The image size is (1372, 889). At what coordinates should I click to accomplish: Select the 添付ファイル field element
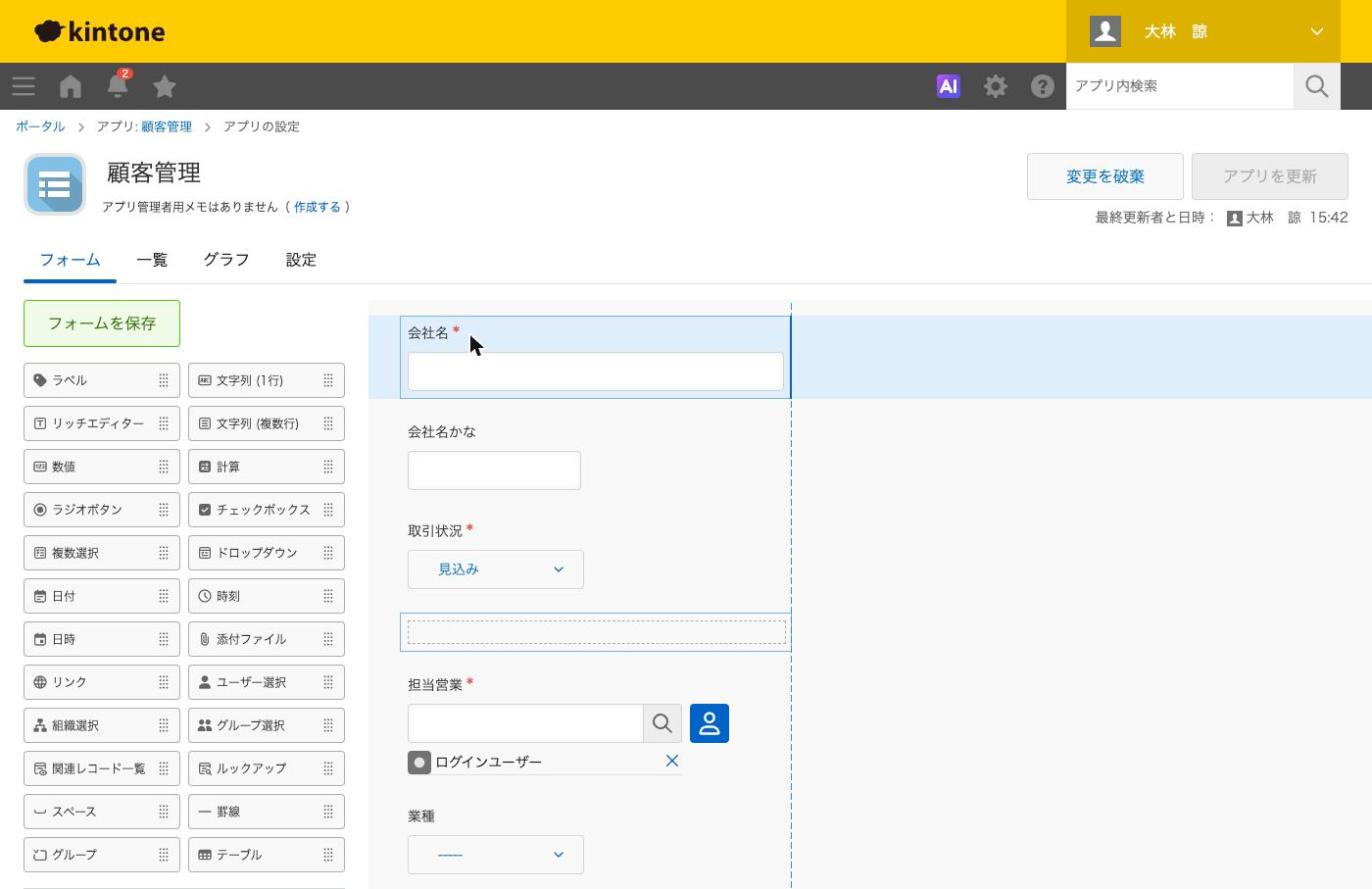tap(266, 638)
